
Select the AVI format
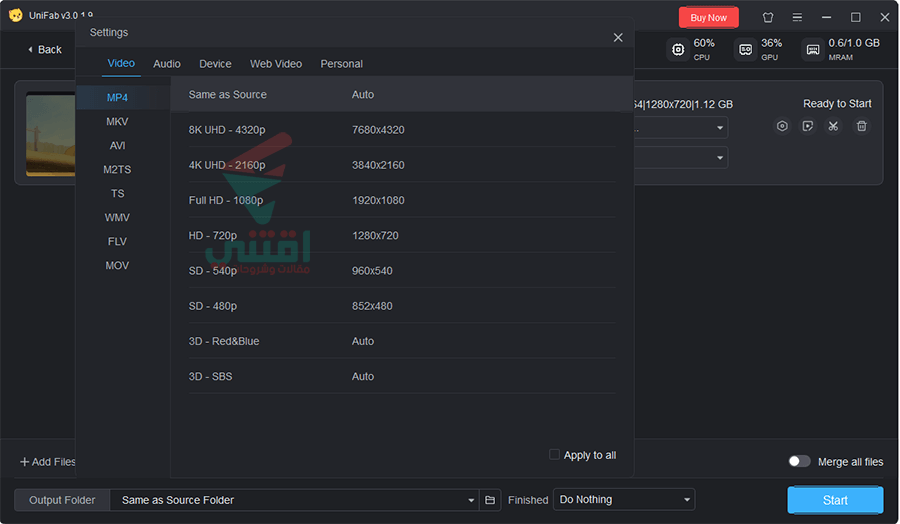coord(117,146)
